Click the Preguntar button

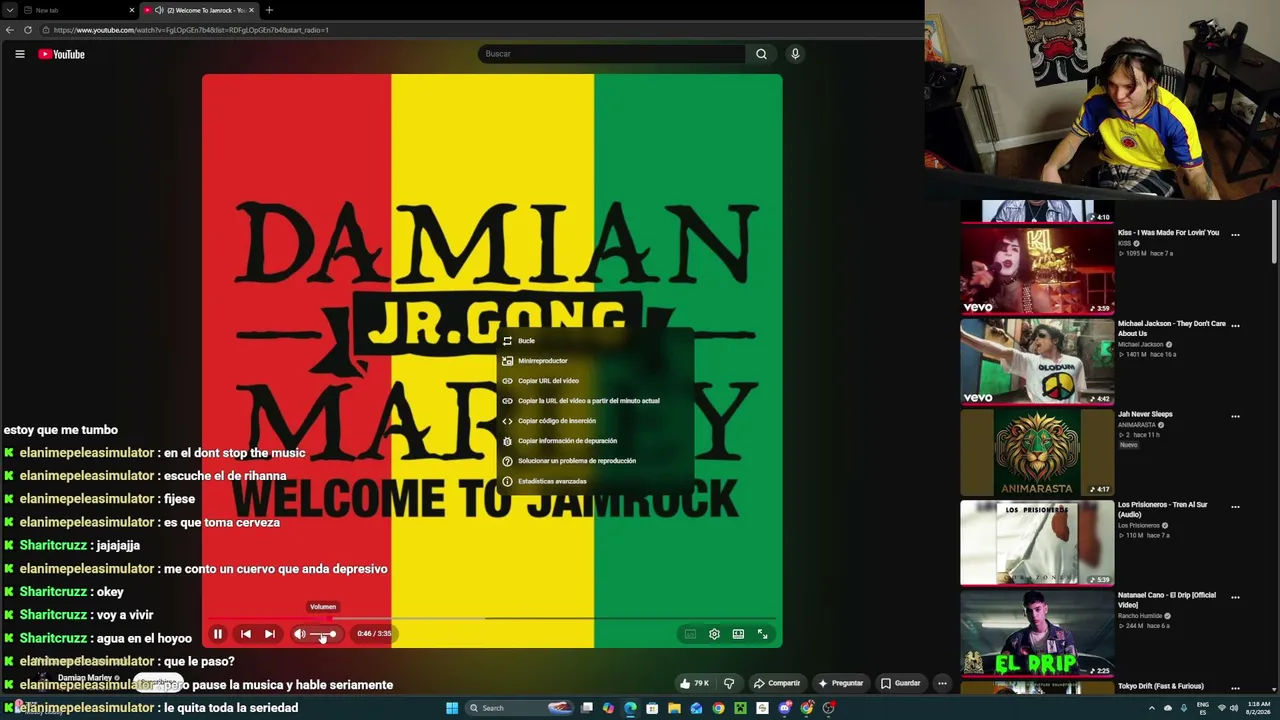click(840, 684)
